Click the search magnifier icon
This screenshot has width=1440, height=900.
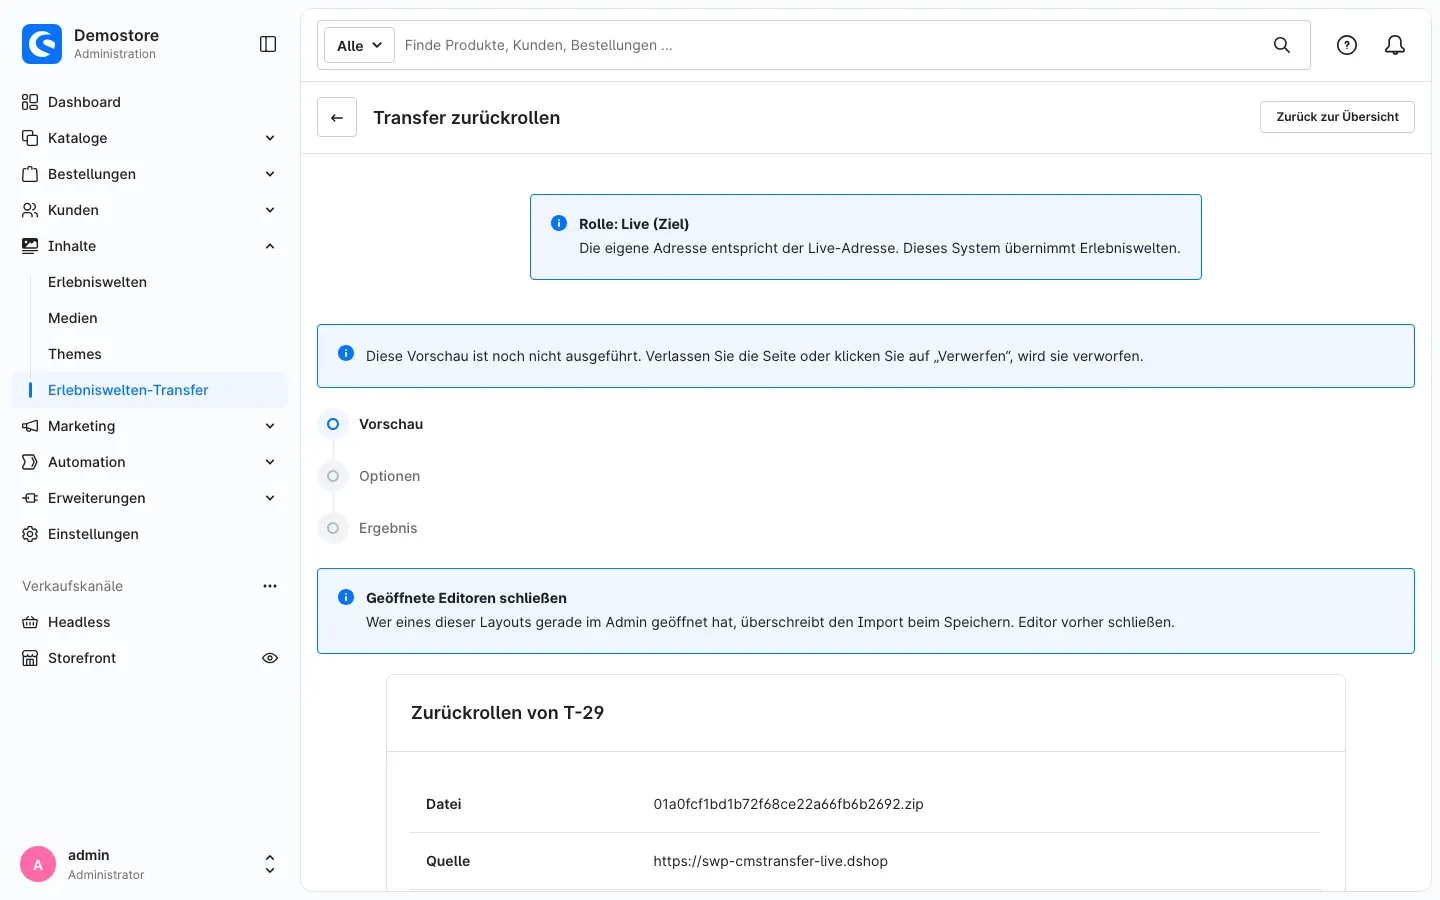point(1282,45)
